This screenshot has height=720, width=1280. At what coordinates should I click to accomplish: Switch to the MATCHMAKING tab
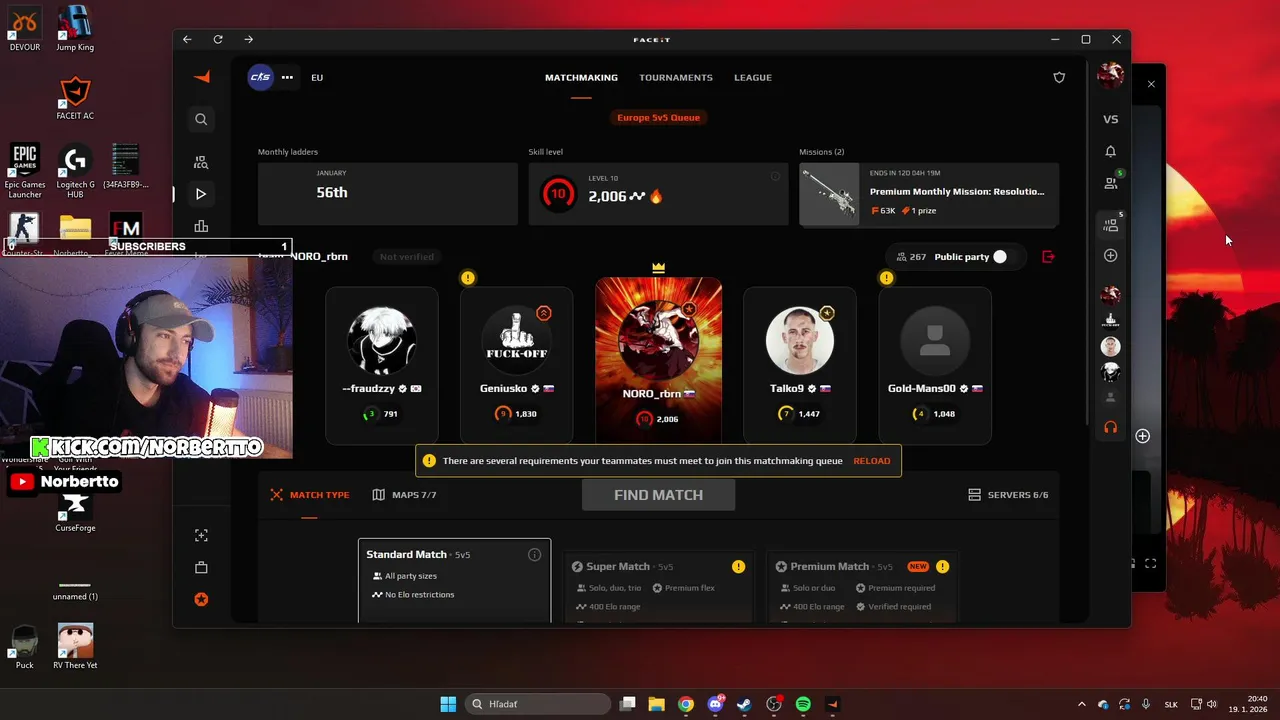pos(581,77)
